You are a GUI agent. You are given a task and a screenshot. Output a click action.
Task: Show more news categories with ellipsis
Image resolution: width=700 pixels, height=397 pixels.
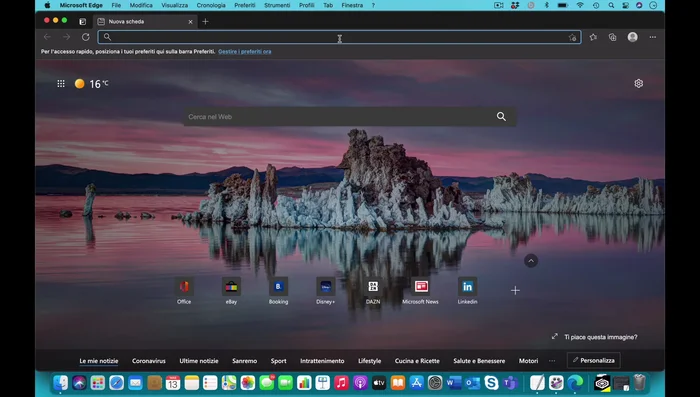tap(552, 361)
